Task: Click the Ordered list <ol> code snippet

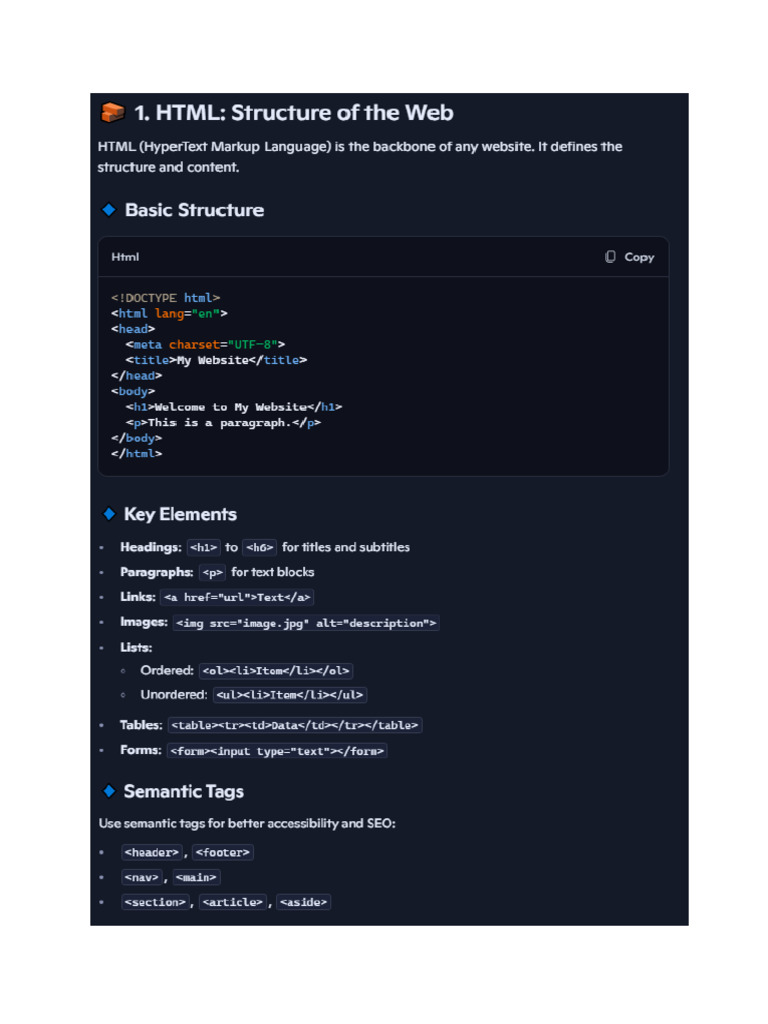Action: (275, 671)
